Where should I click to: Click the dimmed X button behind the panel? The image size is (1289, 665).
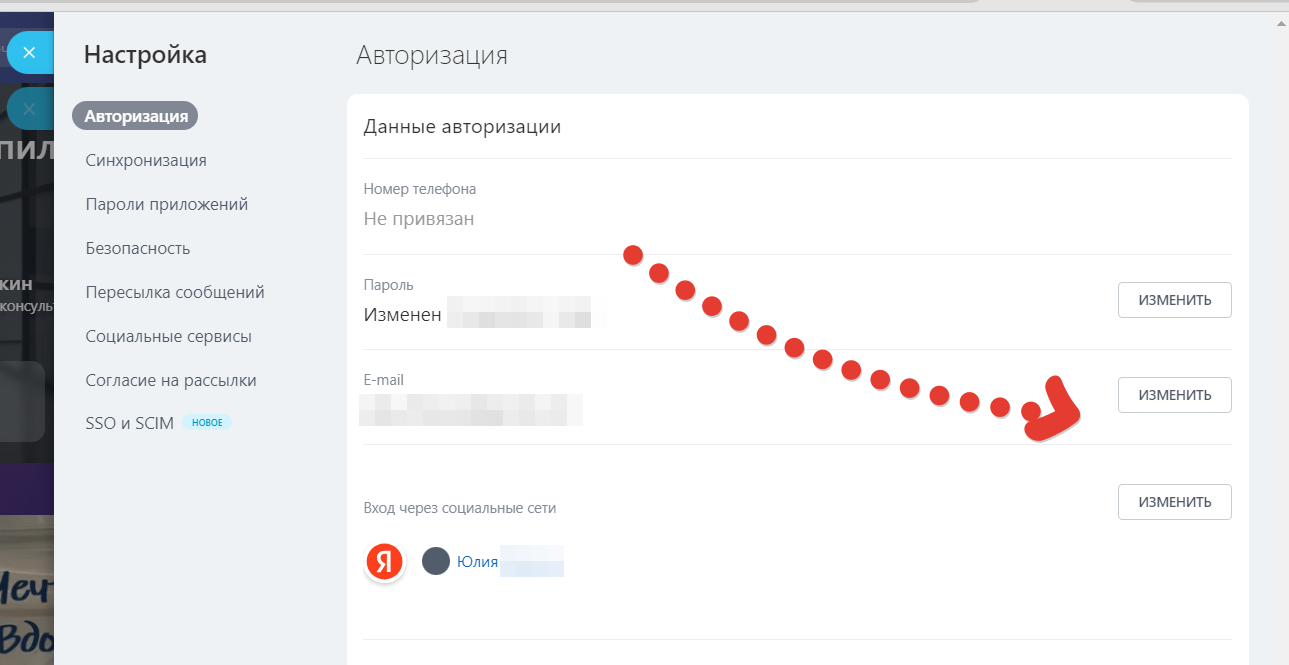[x=29, y=108]
